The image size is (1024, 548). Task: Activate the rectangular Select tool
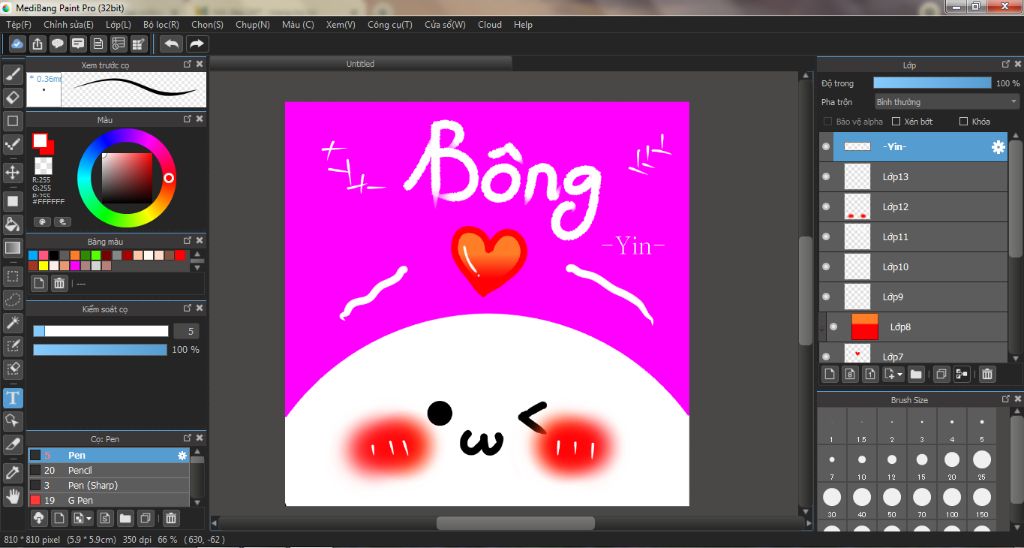tap(13, 276)
